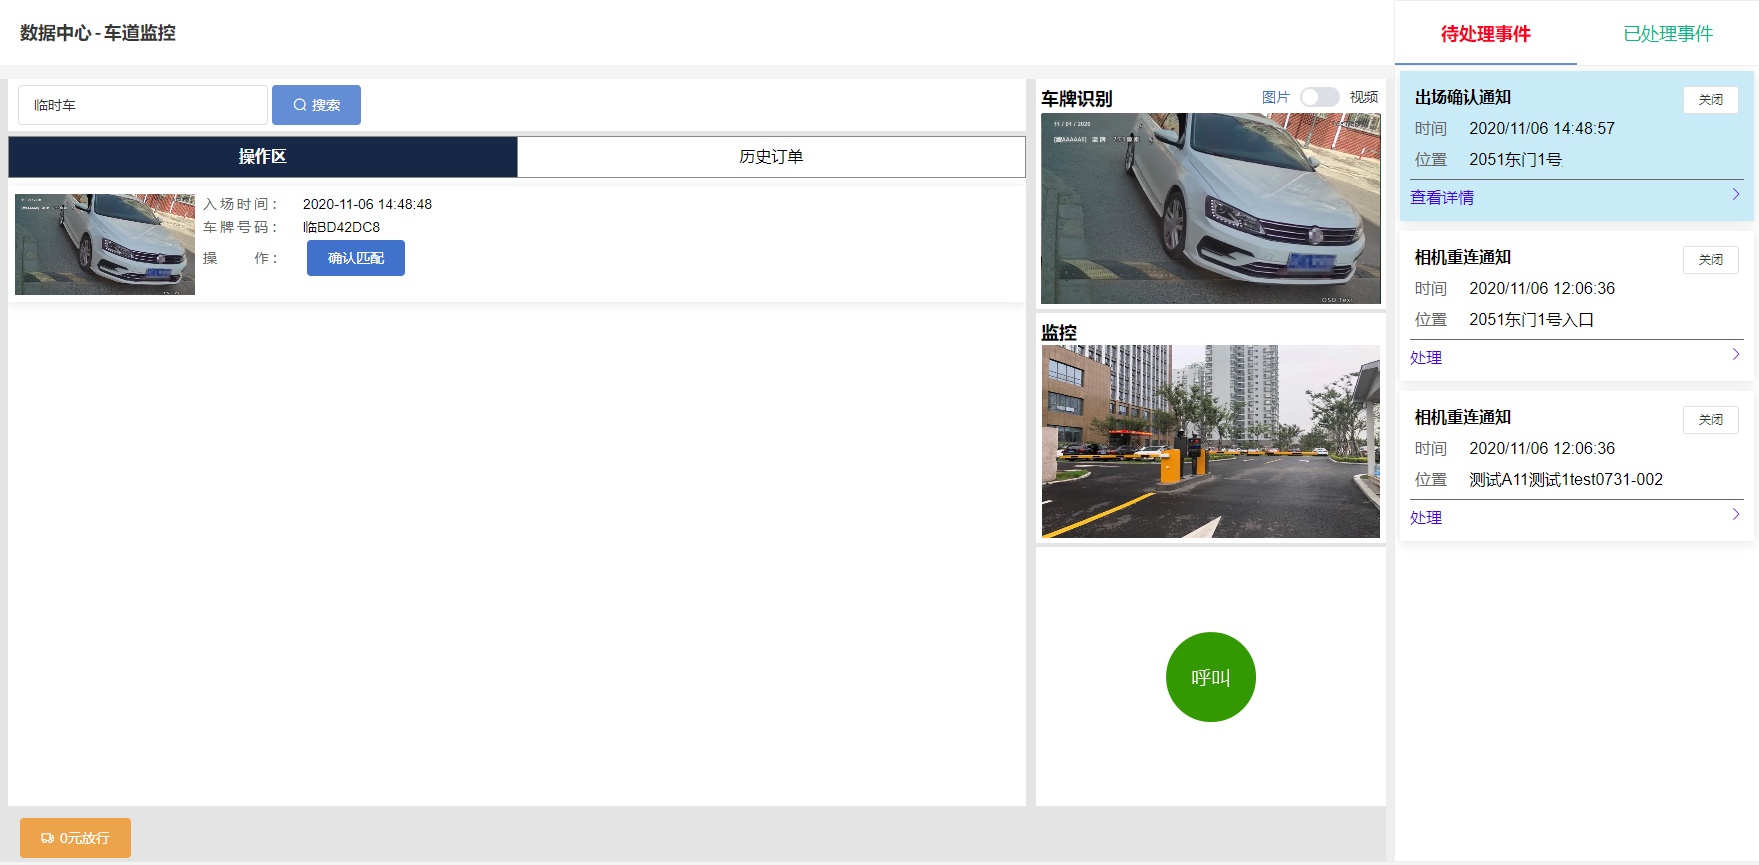Close the 出场确认通知 notification
The width and height of the screenshot is (1759, 865).
1710,100
